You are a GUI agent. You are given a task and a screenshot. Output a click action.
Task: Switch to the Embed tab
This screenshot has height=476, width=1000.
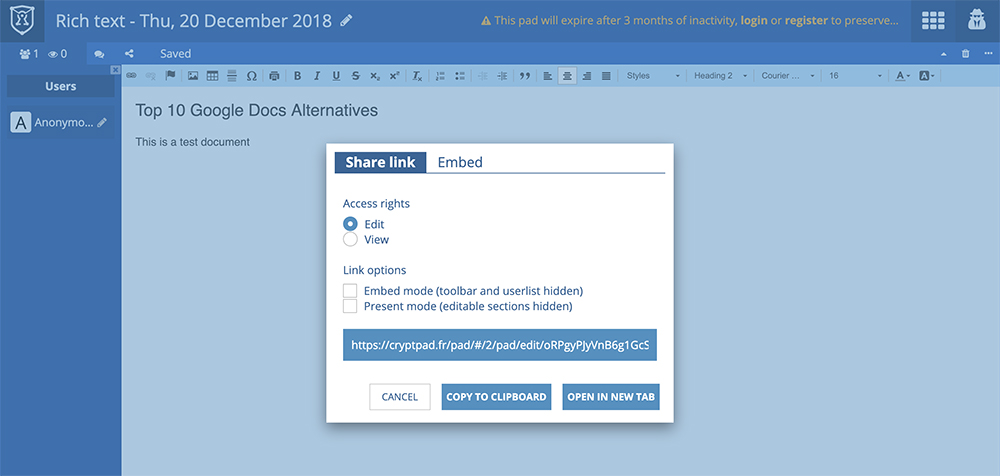(460, 162)
